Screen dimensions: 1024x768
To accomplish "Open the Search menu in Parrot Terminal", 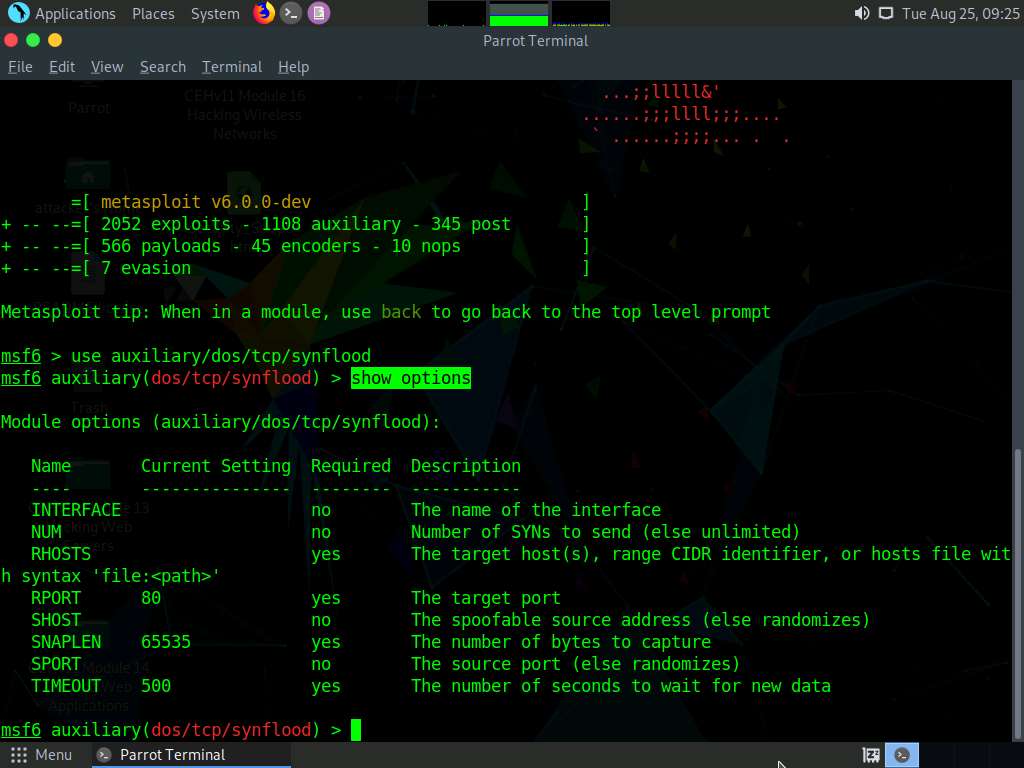I will click(x=163, y=67).
